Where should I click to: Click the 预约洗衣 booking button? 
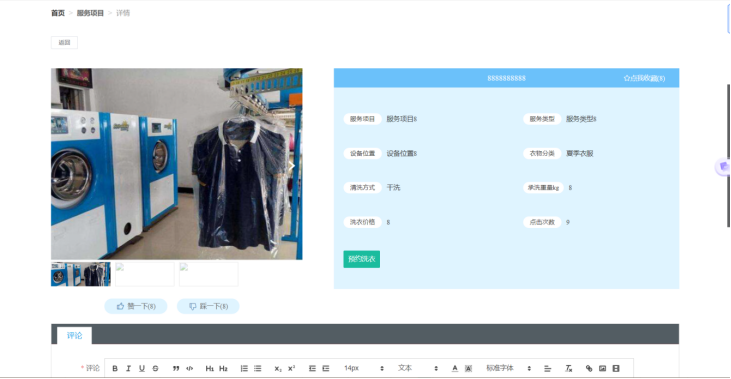pyautogui.click(x=362, y=259)
